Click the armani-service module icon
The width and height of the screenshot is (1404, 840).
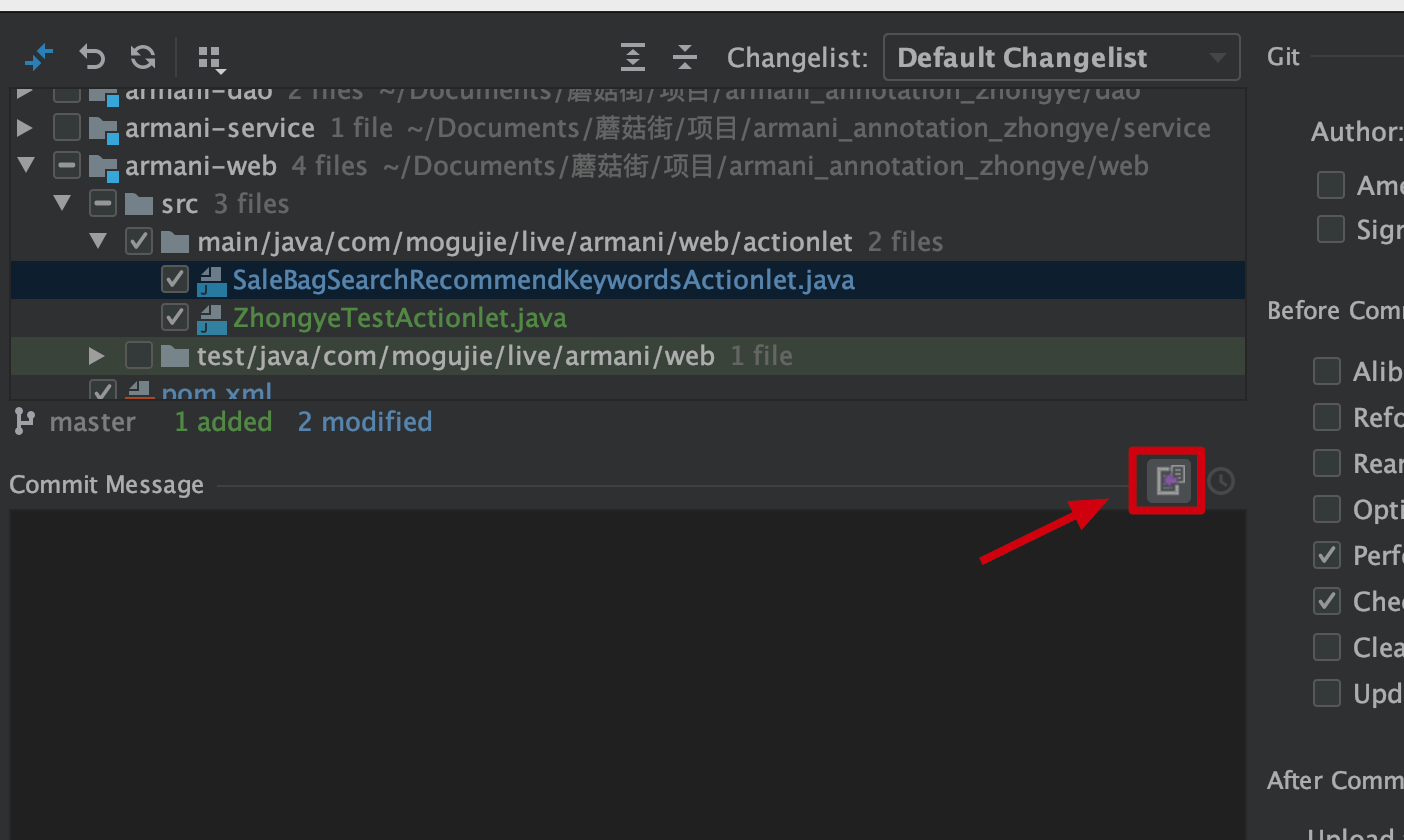tap(102, 128)
